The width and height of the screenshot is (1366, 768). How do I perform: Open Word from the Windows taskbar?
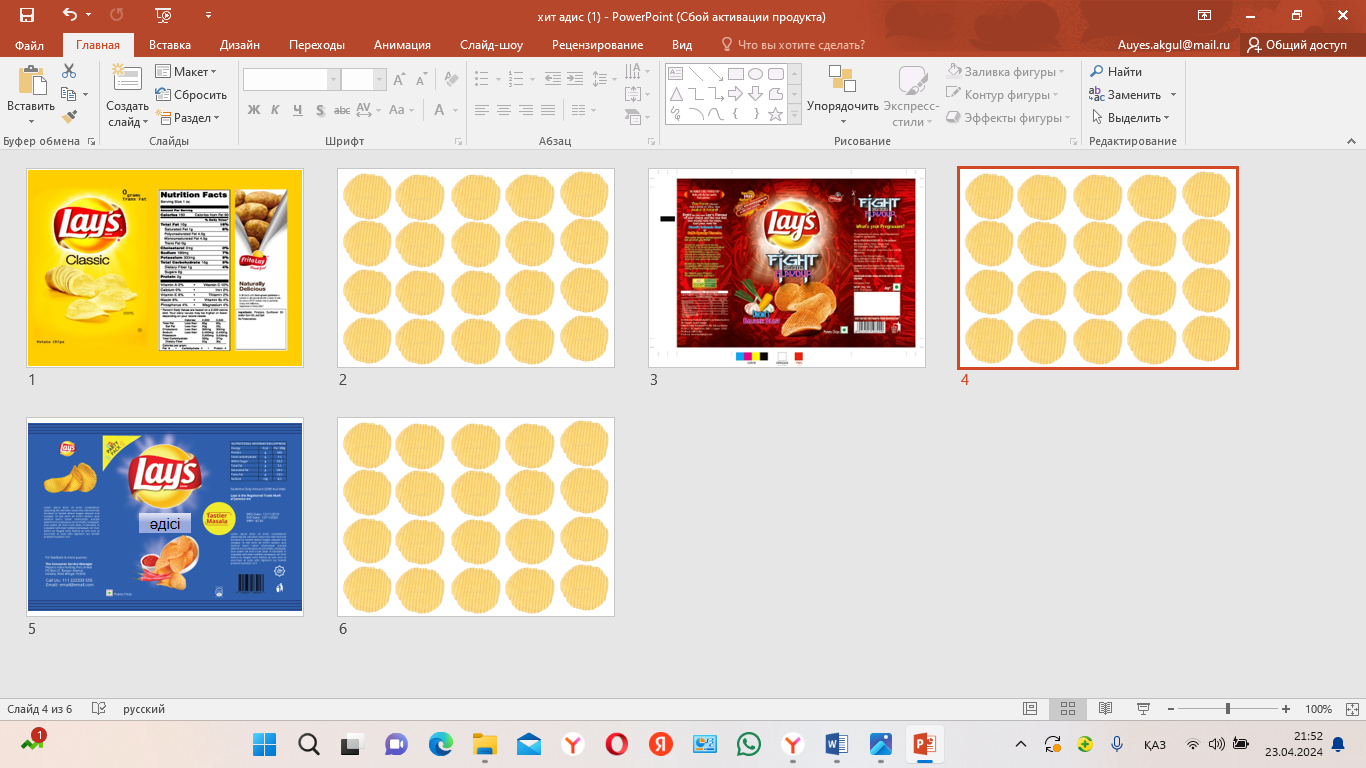[836, 744]
